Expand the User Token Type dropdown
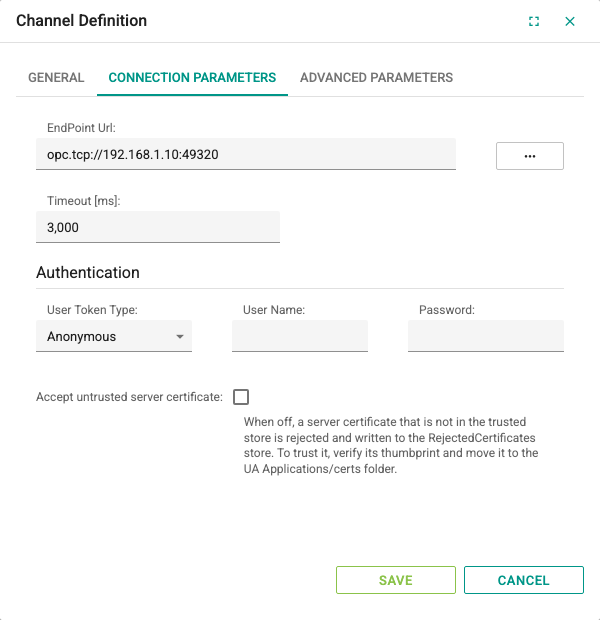The height and width of the screenshot is (620, 600). pos(114,336)
